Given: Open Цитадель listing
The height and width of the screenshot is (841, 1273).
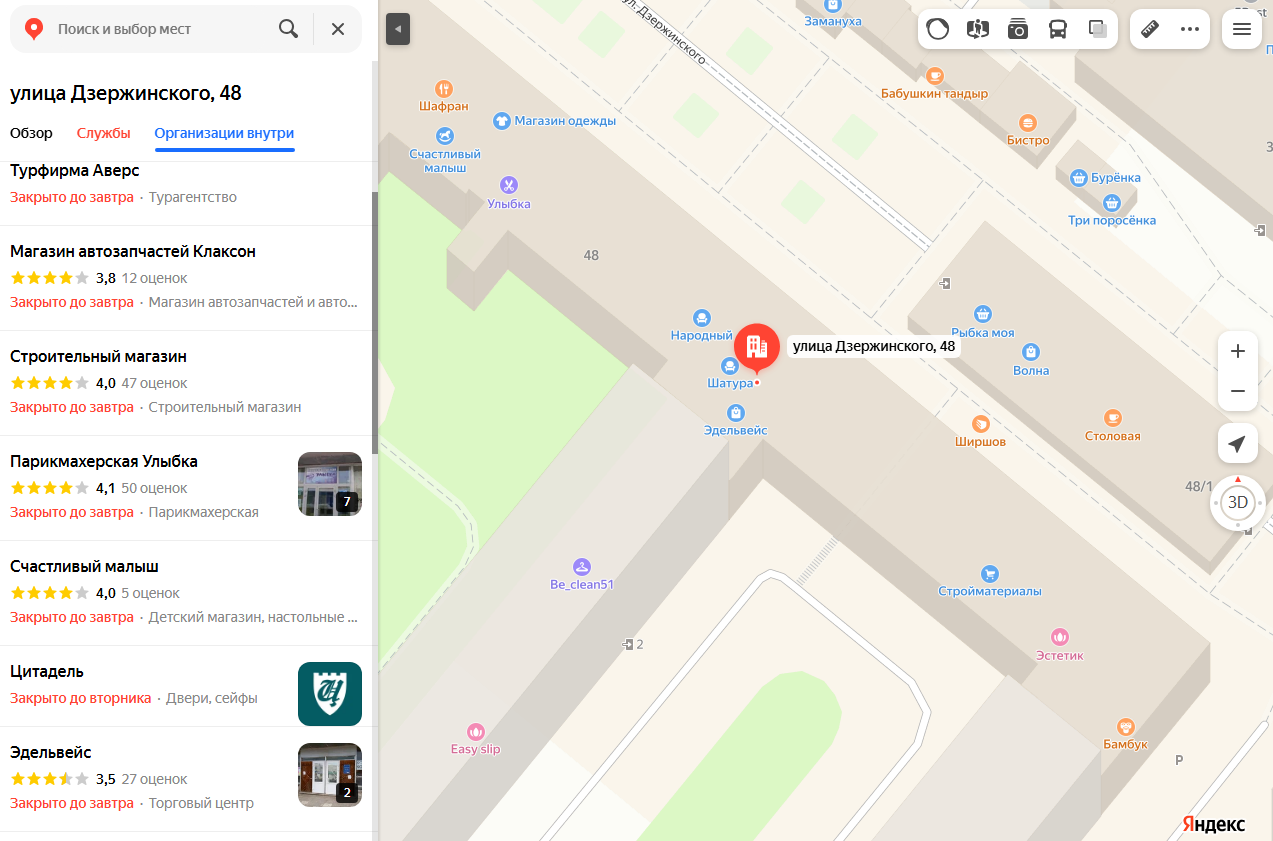Looking at the screenshot, I should pos(186,685).
